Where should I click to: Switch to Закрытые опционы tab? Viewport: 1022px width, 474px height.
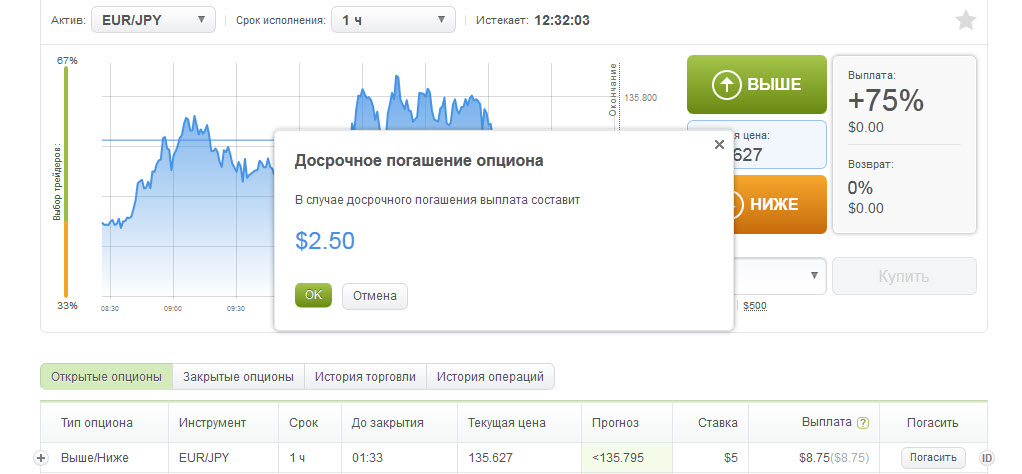tap(238, 376)
